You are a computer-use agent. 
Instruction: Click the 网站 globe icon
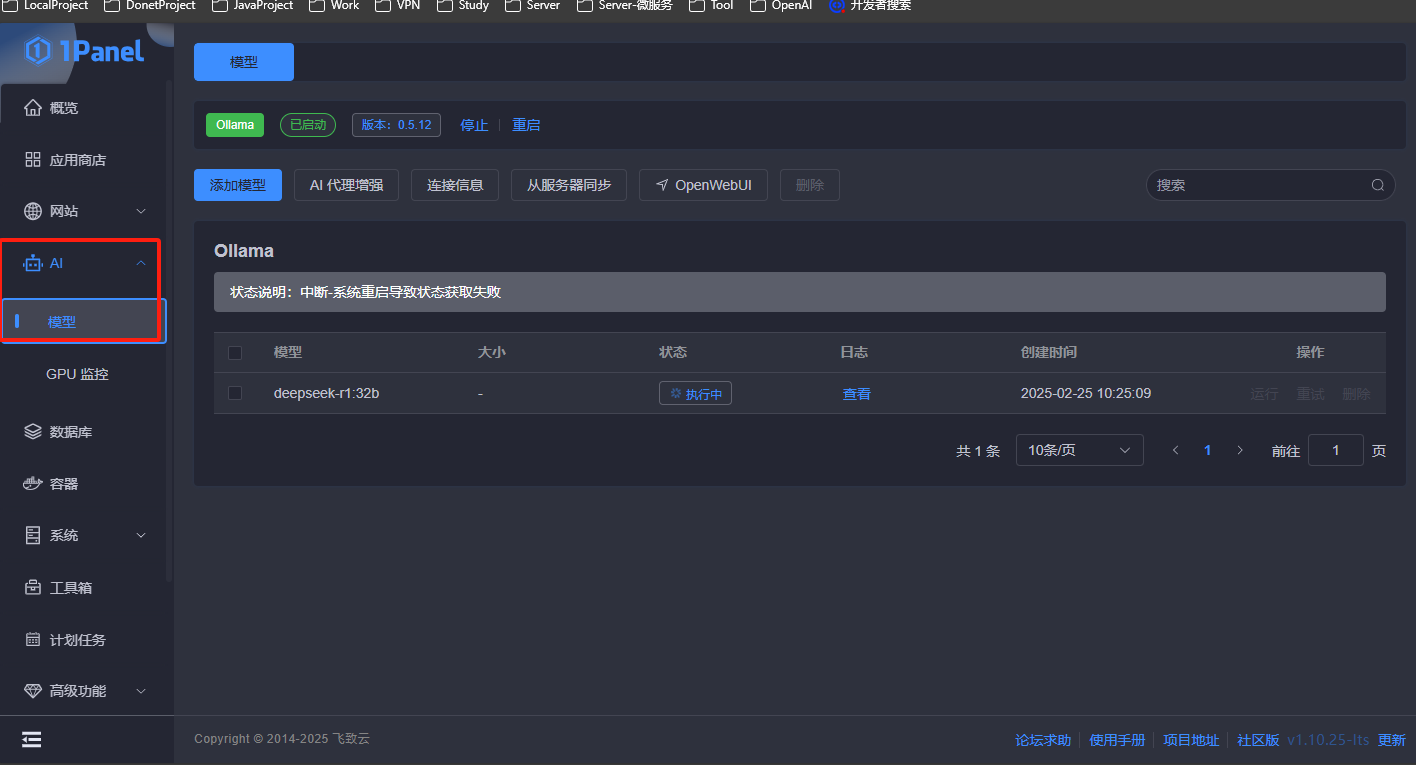33,212
